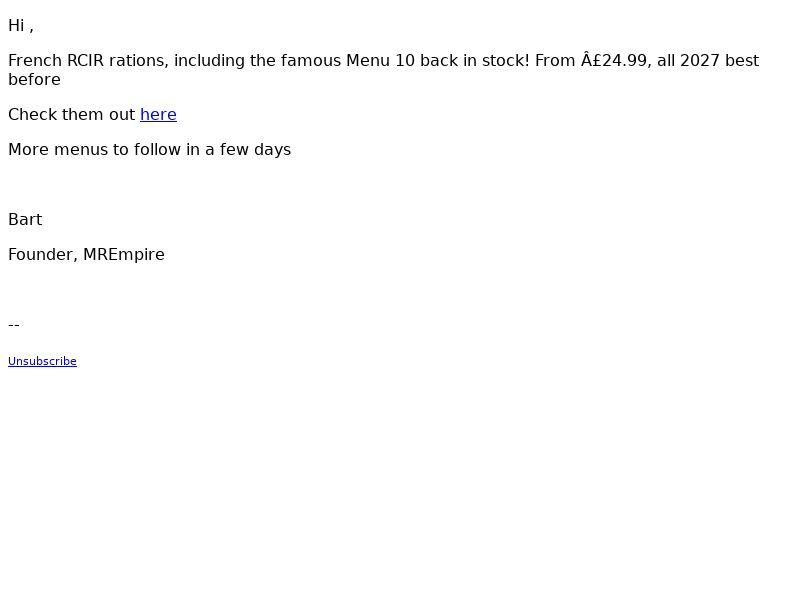The height and width of the screenshot is (600, 800).
Task: Click the word 'From' before the price
Action: click(x=556, y=61)
